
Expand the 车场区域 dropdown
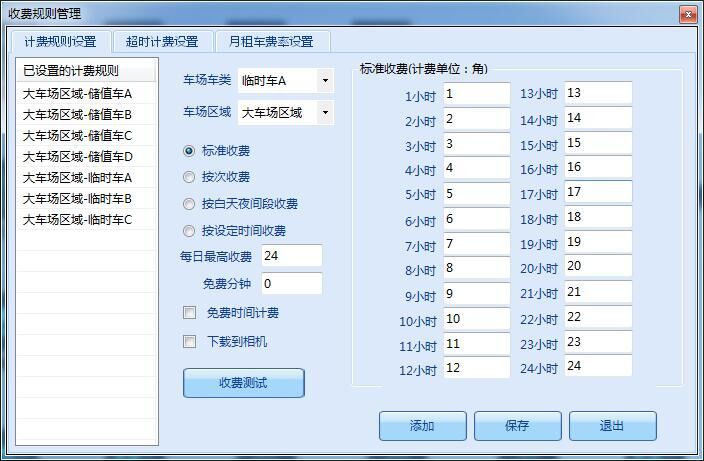[325, 113]
